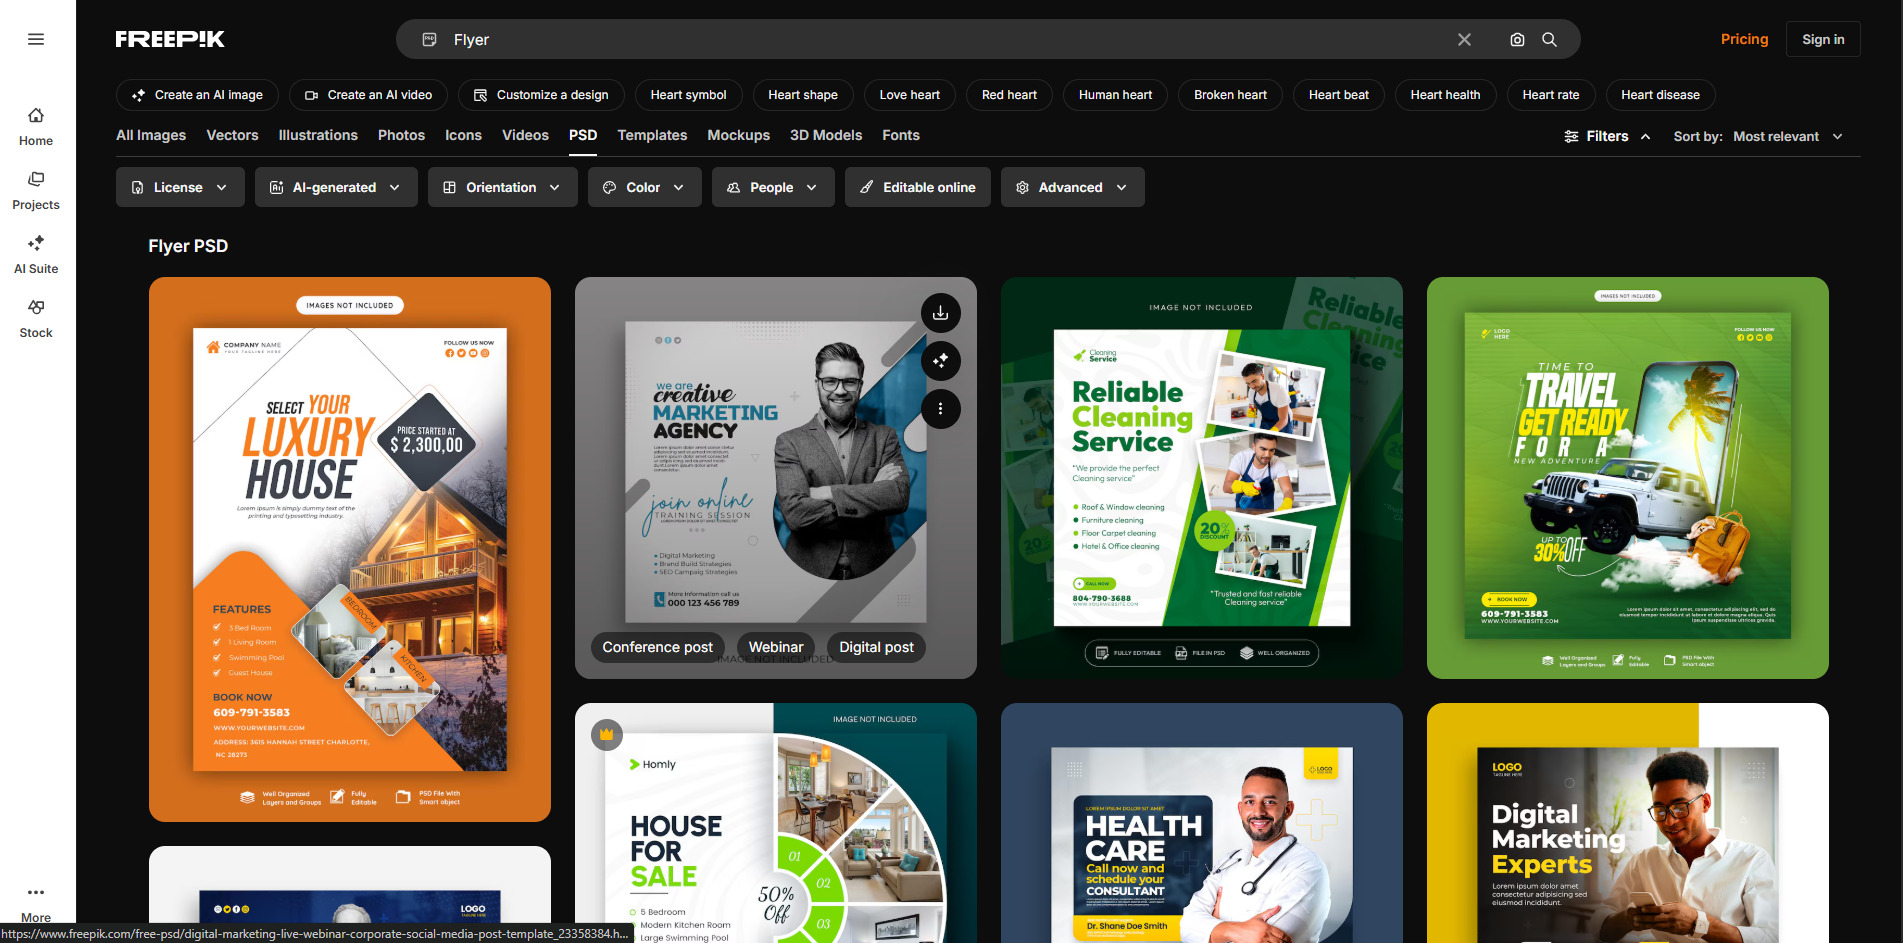The height and width of the screenshot is (943, 1903).
Task: Open the Pricing page
Action: [x=1744, y=39]
